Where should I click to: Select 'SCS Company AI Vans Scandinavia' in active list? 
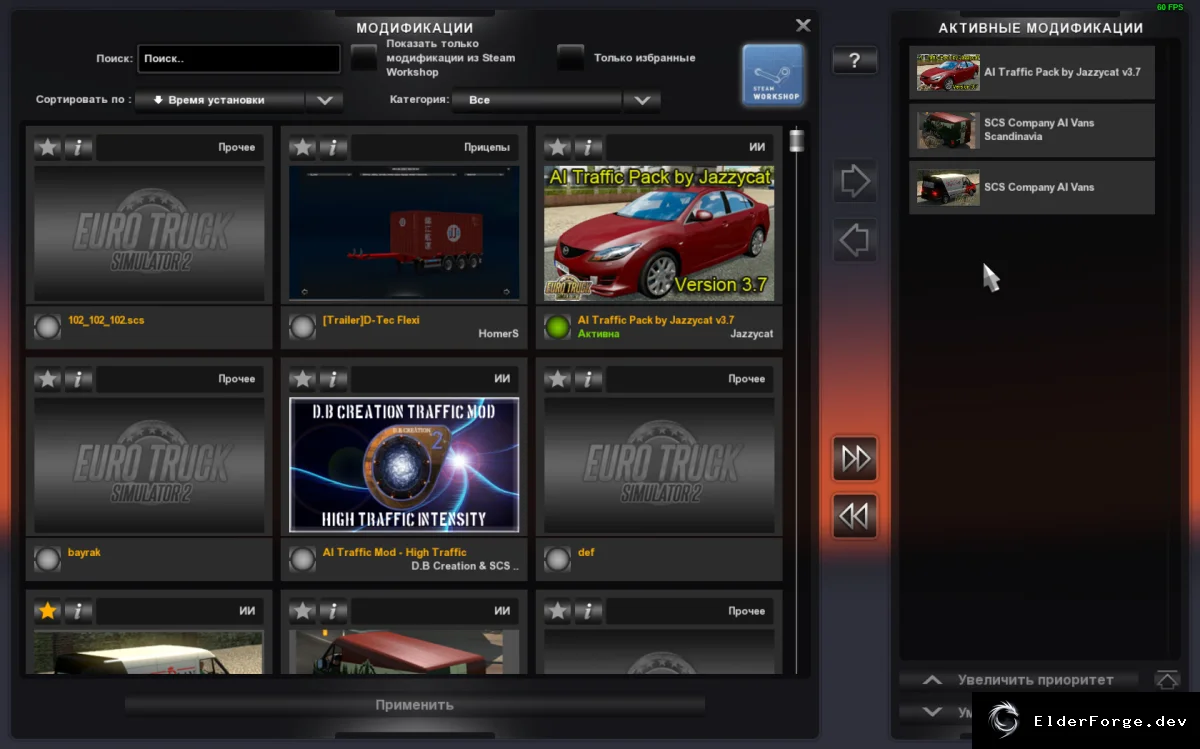click(1032, 130)
